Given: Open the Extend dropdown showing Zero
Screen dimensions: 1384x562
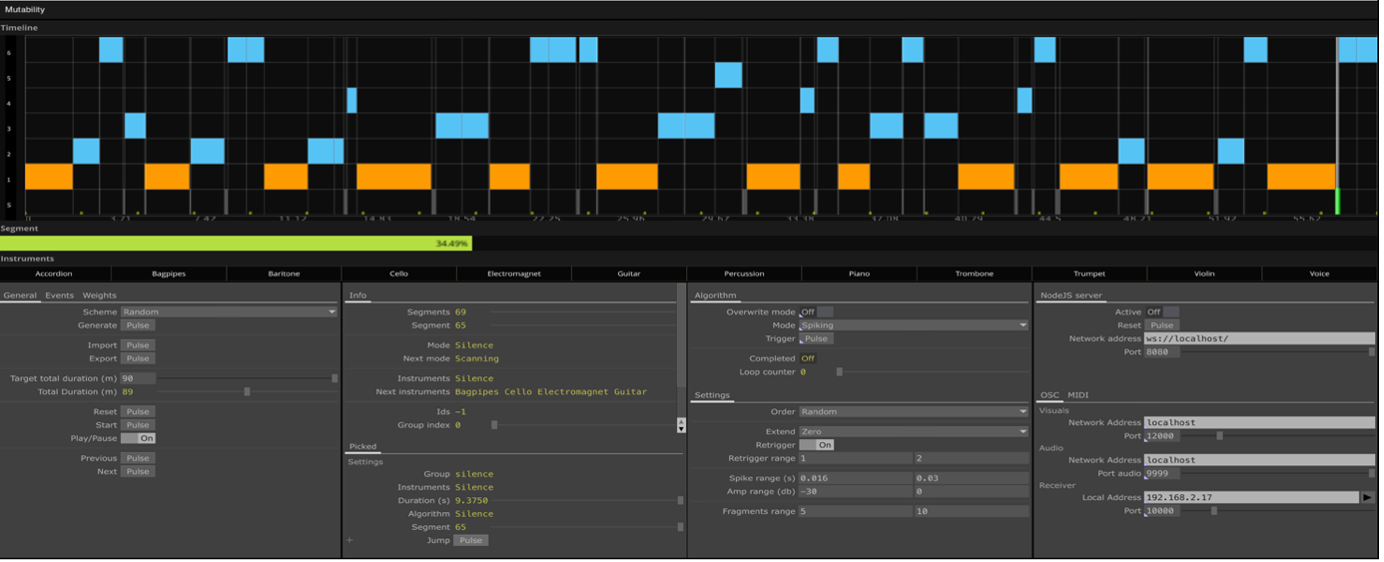Looking at the screenshot, I should tap(913, 432).
